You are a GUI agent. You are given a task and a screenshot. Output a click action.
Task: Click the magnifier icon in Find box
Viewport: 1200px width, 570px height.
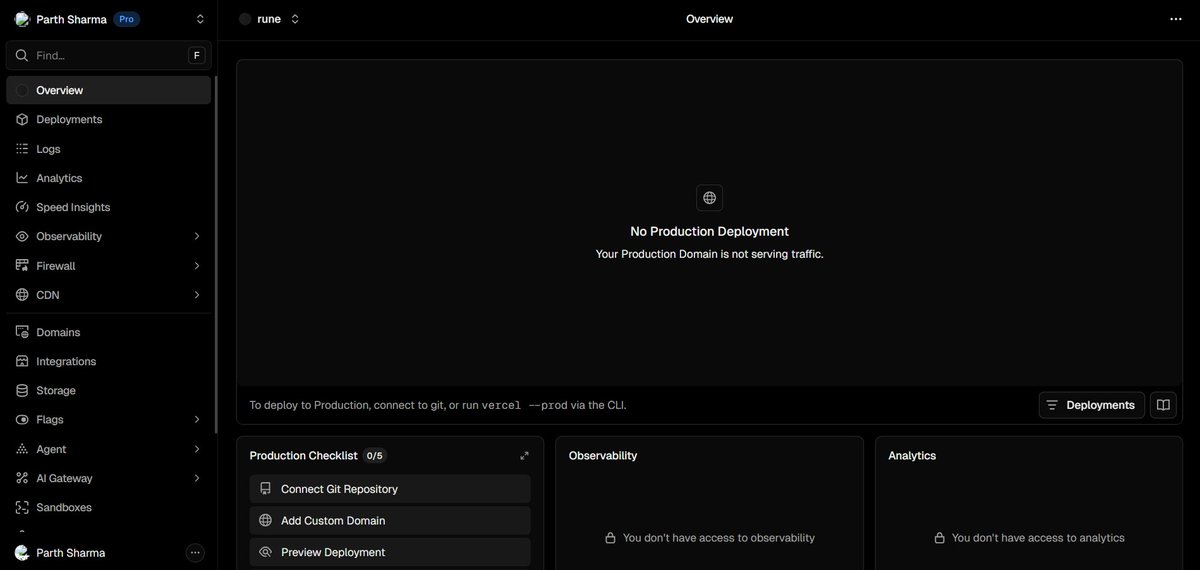coord(22,55)
